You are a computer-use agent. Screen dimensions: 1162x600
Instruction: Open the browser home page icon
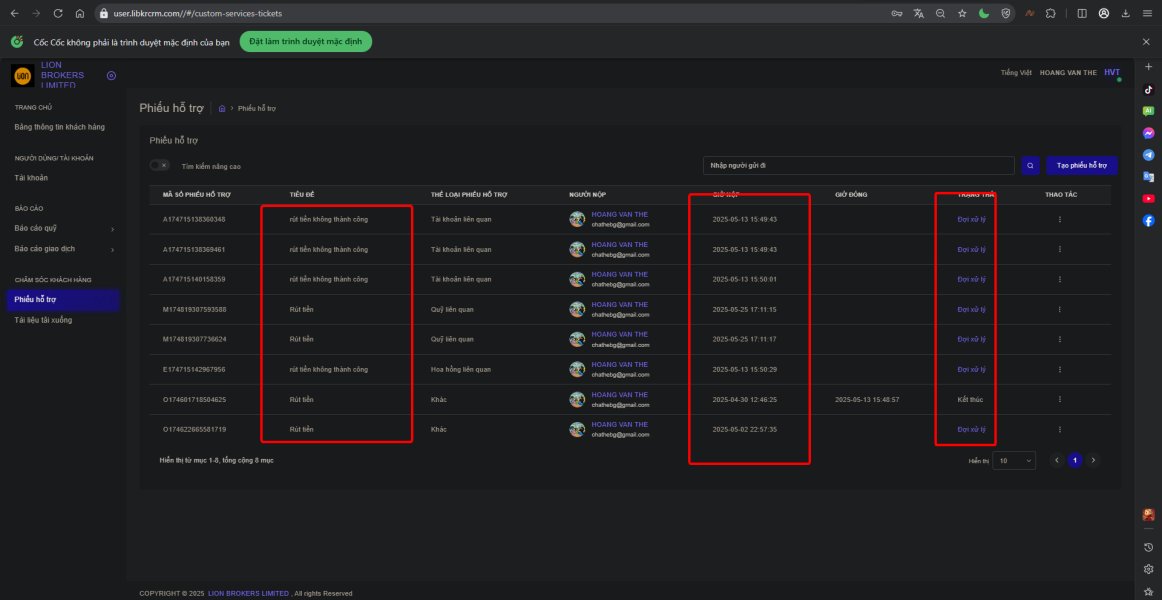[x=79, y=13]
